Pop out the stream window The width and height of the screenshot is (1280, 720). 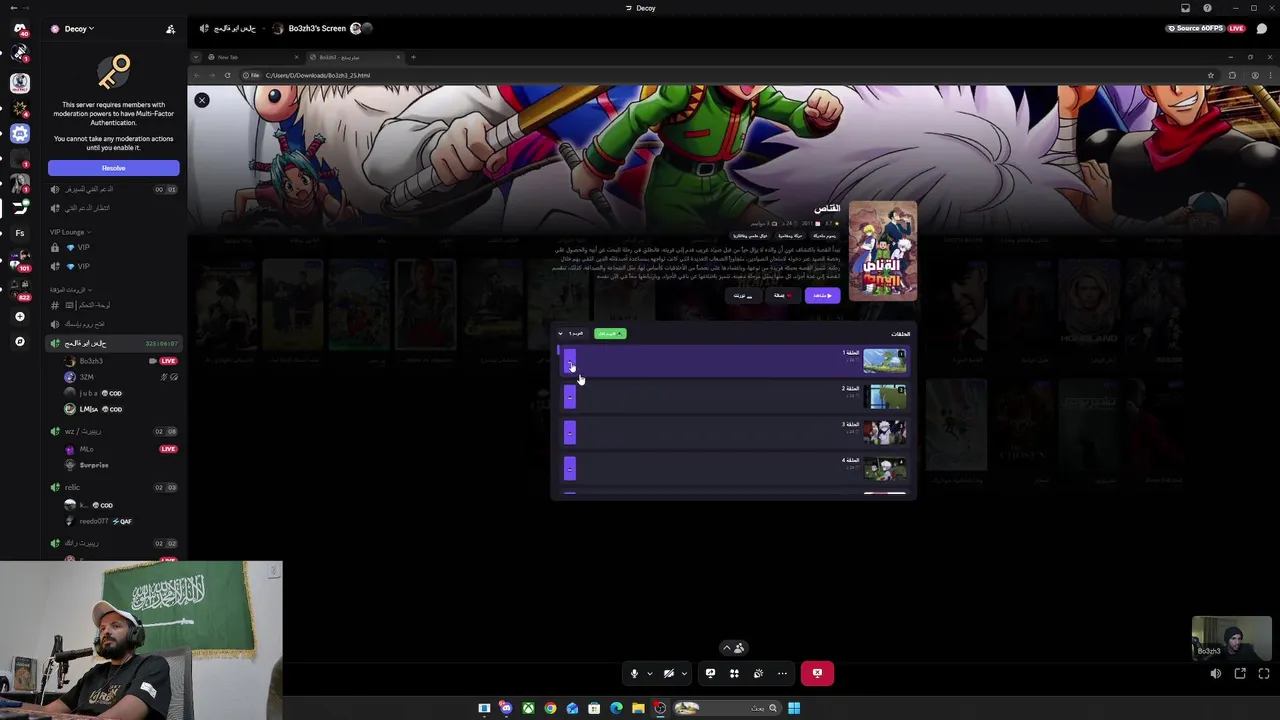[1240, 674]
